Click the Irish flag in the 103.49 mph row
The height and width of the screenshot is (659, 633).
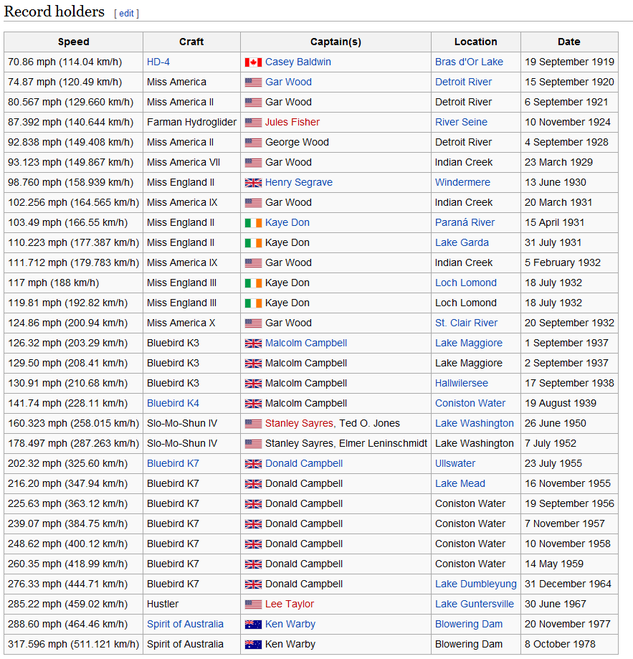tap(253, 223)
